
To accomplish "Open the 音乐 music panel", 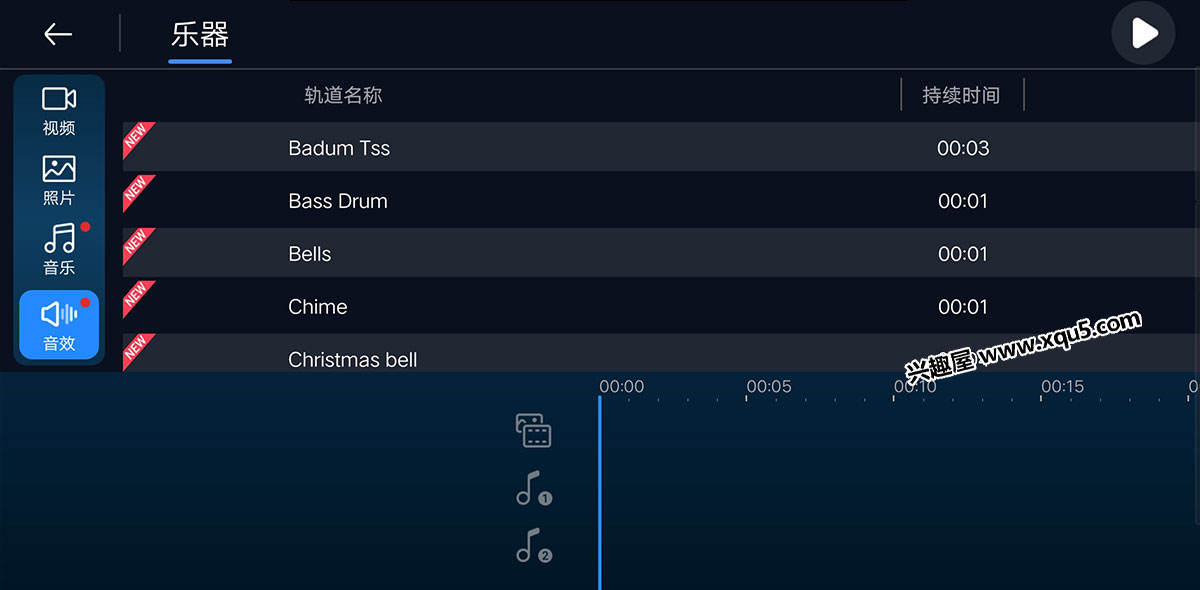I will (59, 250).
